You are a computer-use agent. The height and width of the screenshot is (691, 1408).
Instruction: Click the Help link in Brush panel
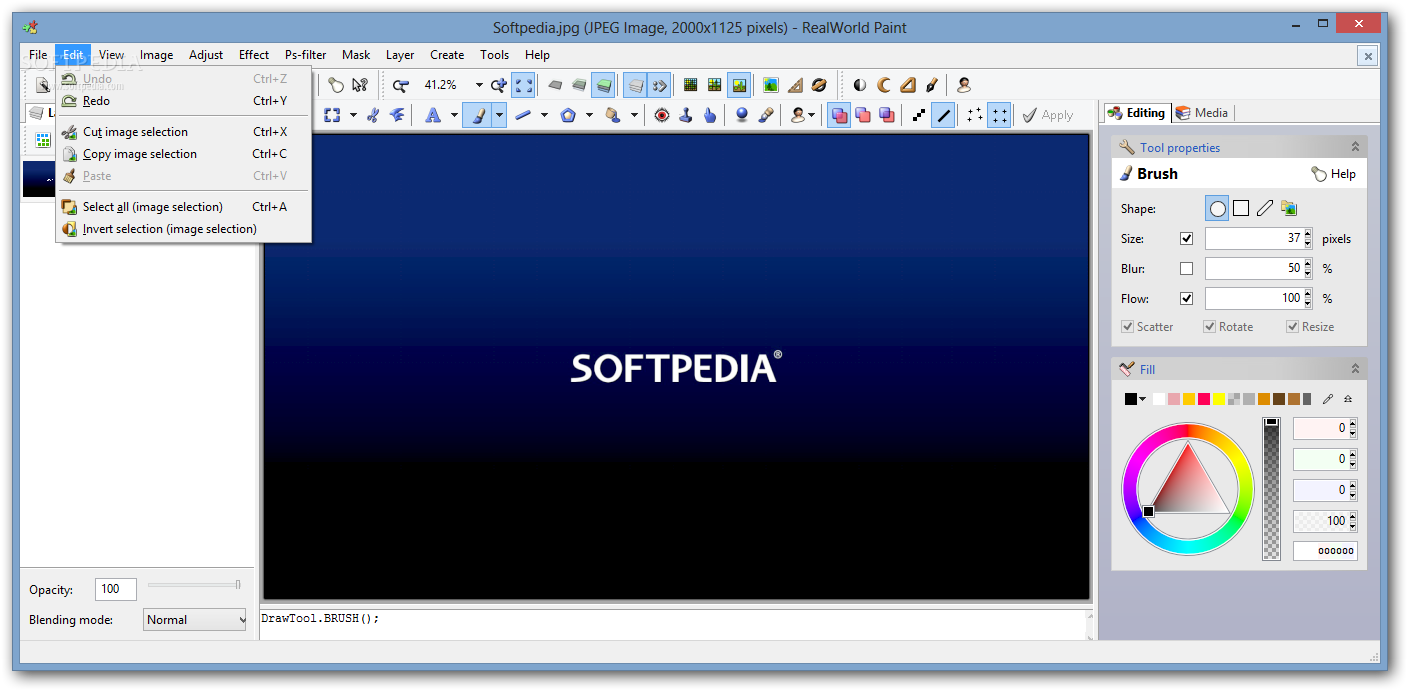click(1334, 174)
